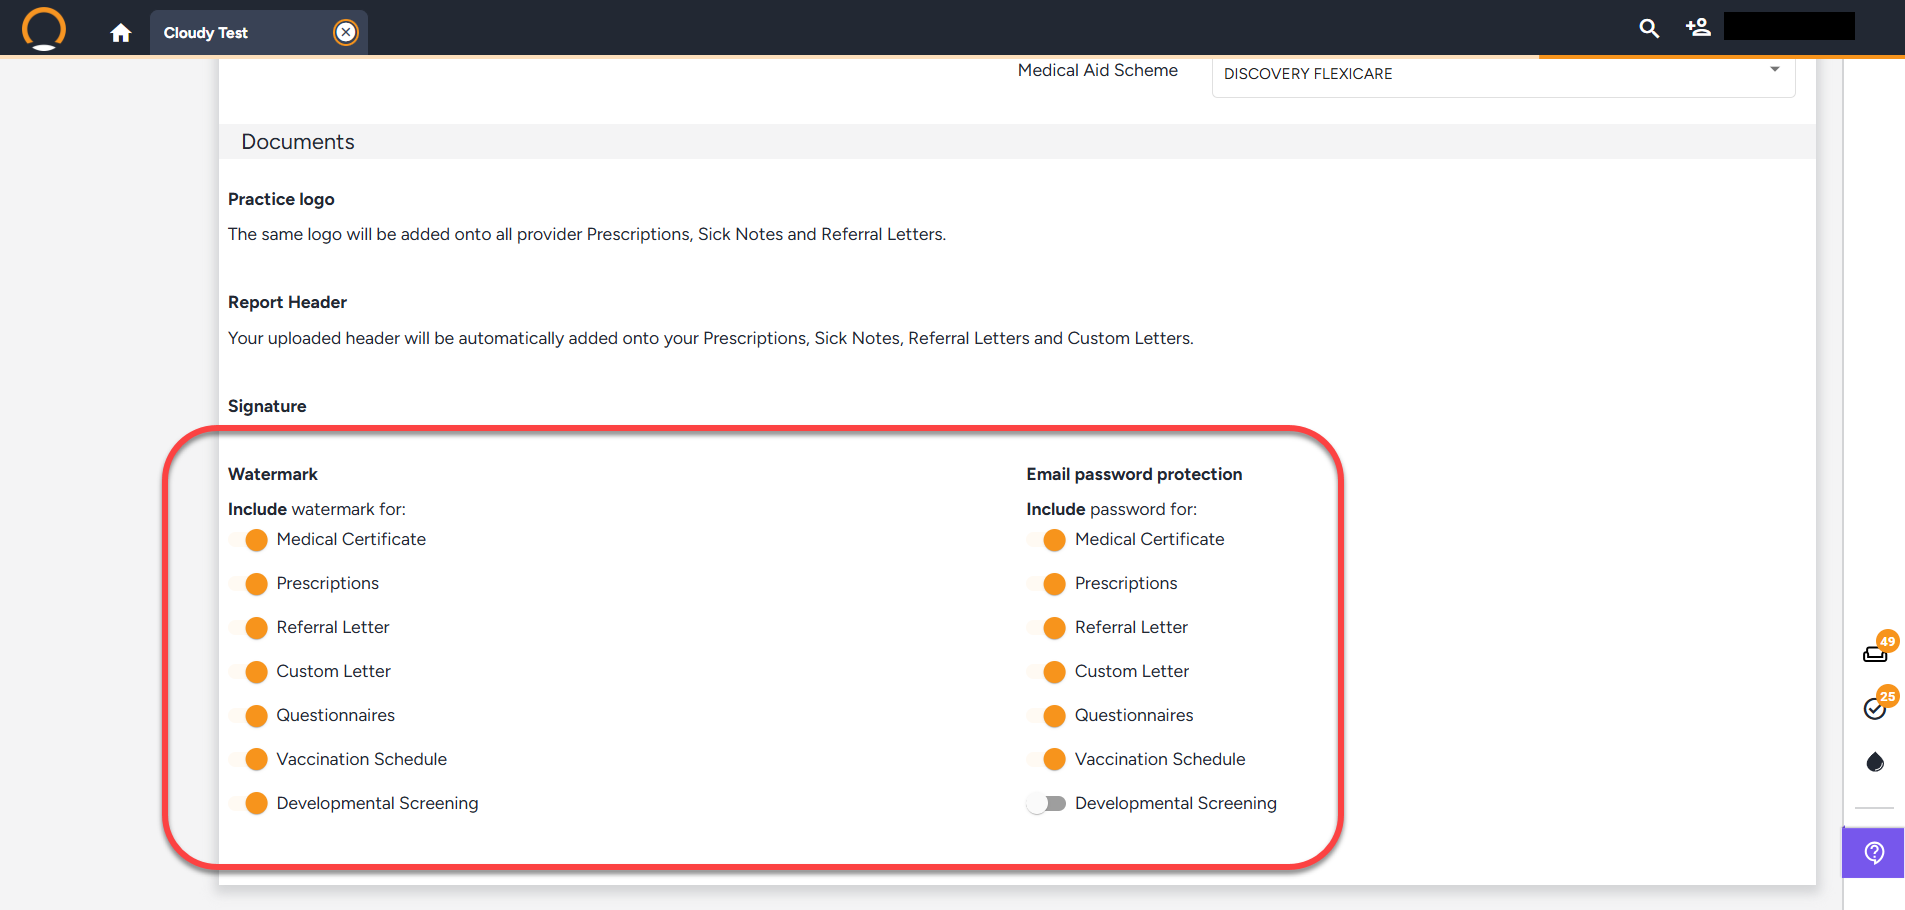Open the DISCOVERY FLEXICARE combo box
The image size is (1905, 910).
pyautogui.click(x=1490, y=74)
